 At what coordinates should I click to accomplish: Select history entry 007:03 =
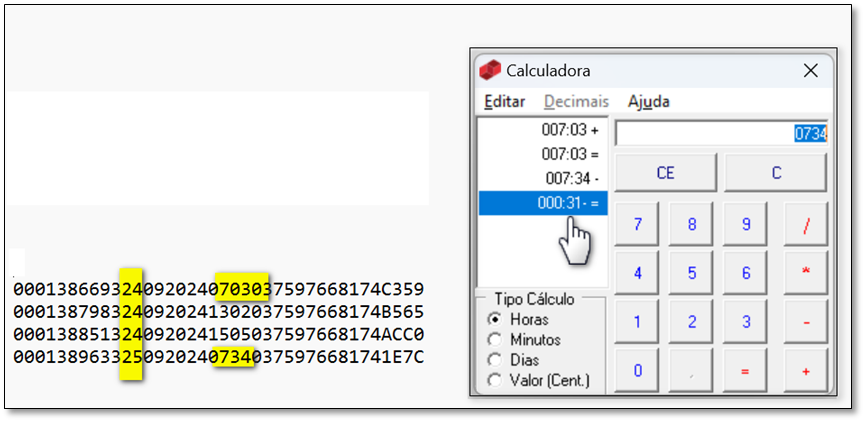click(543, 154)
